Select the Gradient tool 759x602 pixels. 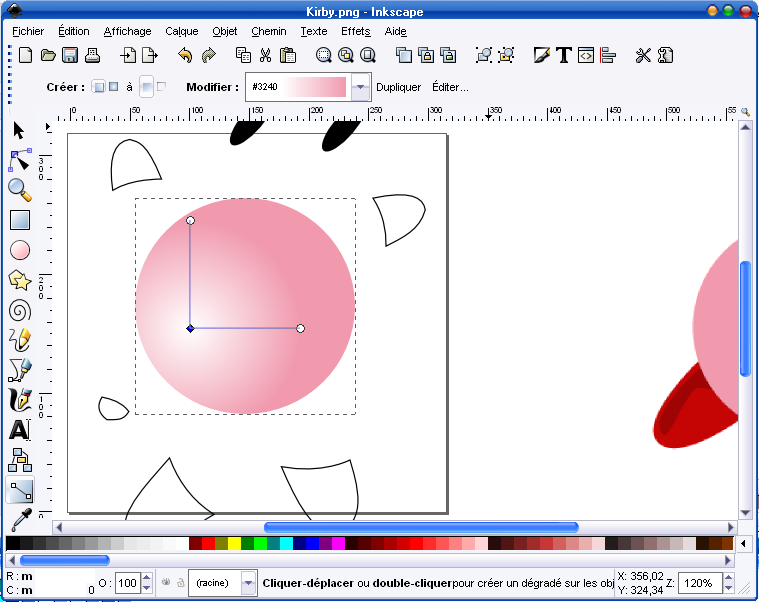pyautogui.click(x=21, y=490)
